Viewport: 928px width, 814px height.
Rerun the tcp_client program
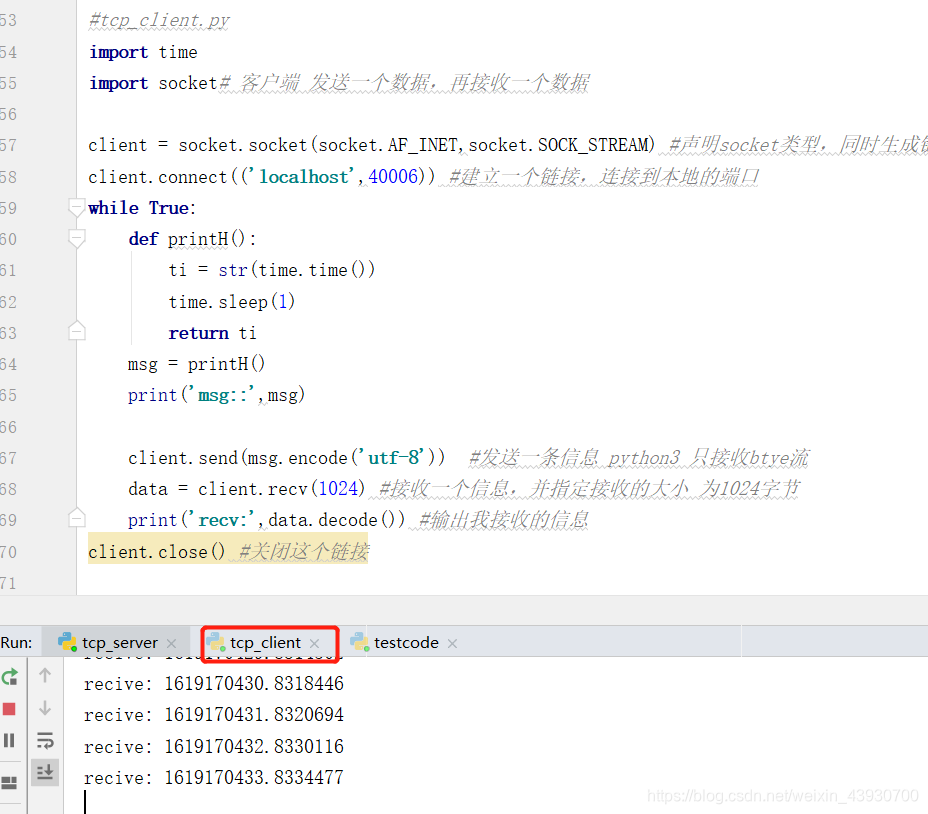click(10, 677)
